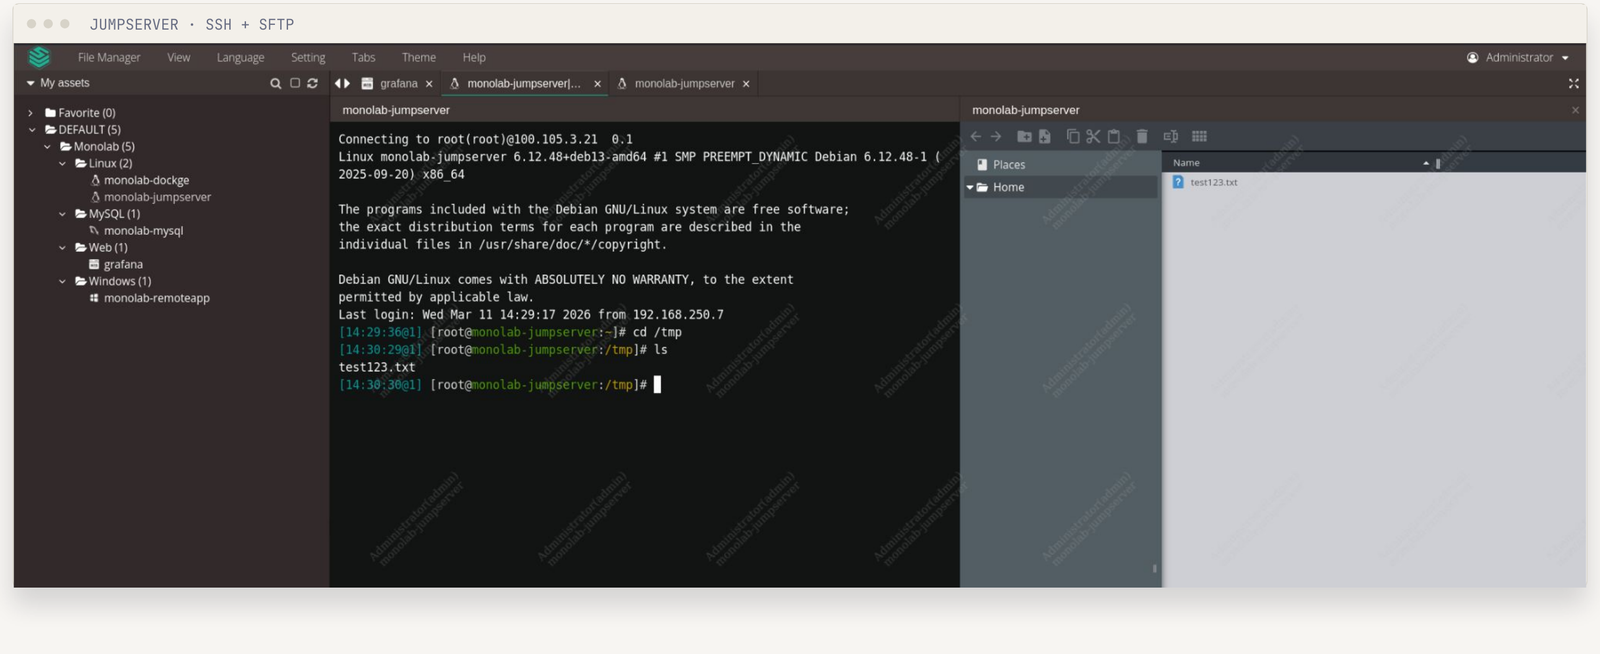Collapse the DEFAULT (5) node
Screen dimensions: 1600x654
(x=32, y=130)
